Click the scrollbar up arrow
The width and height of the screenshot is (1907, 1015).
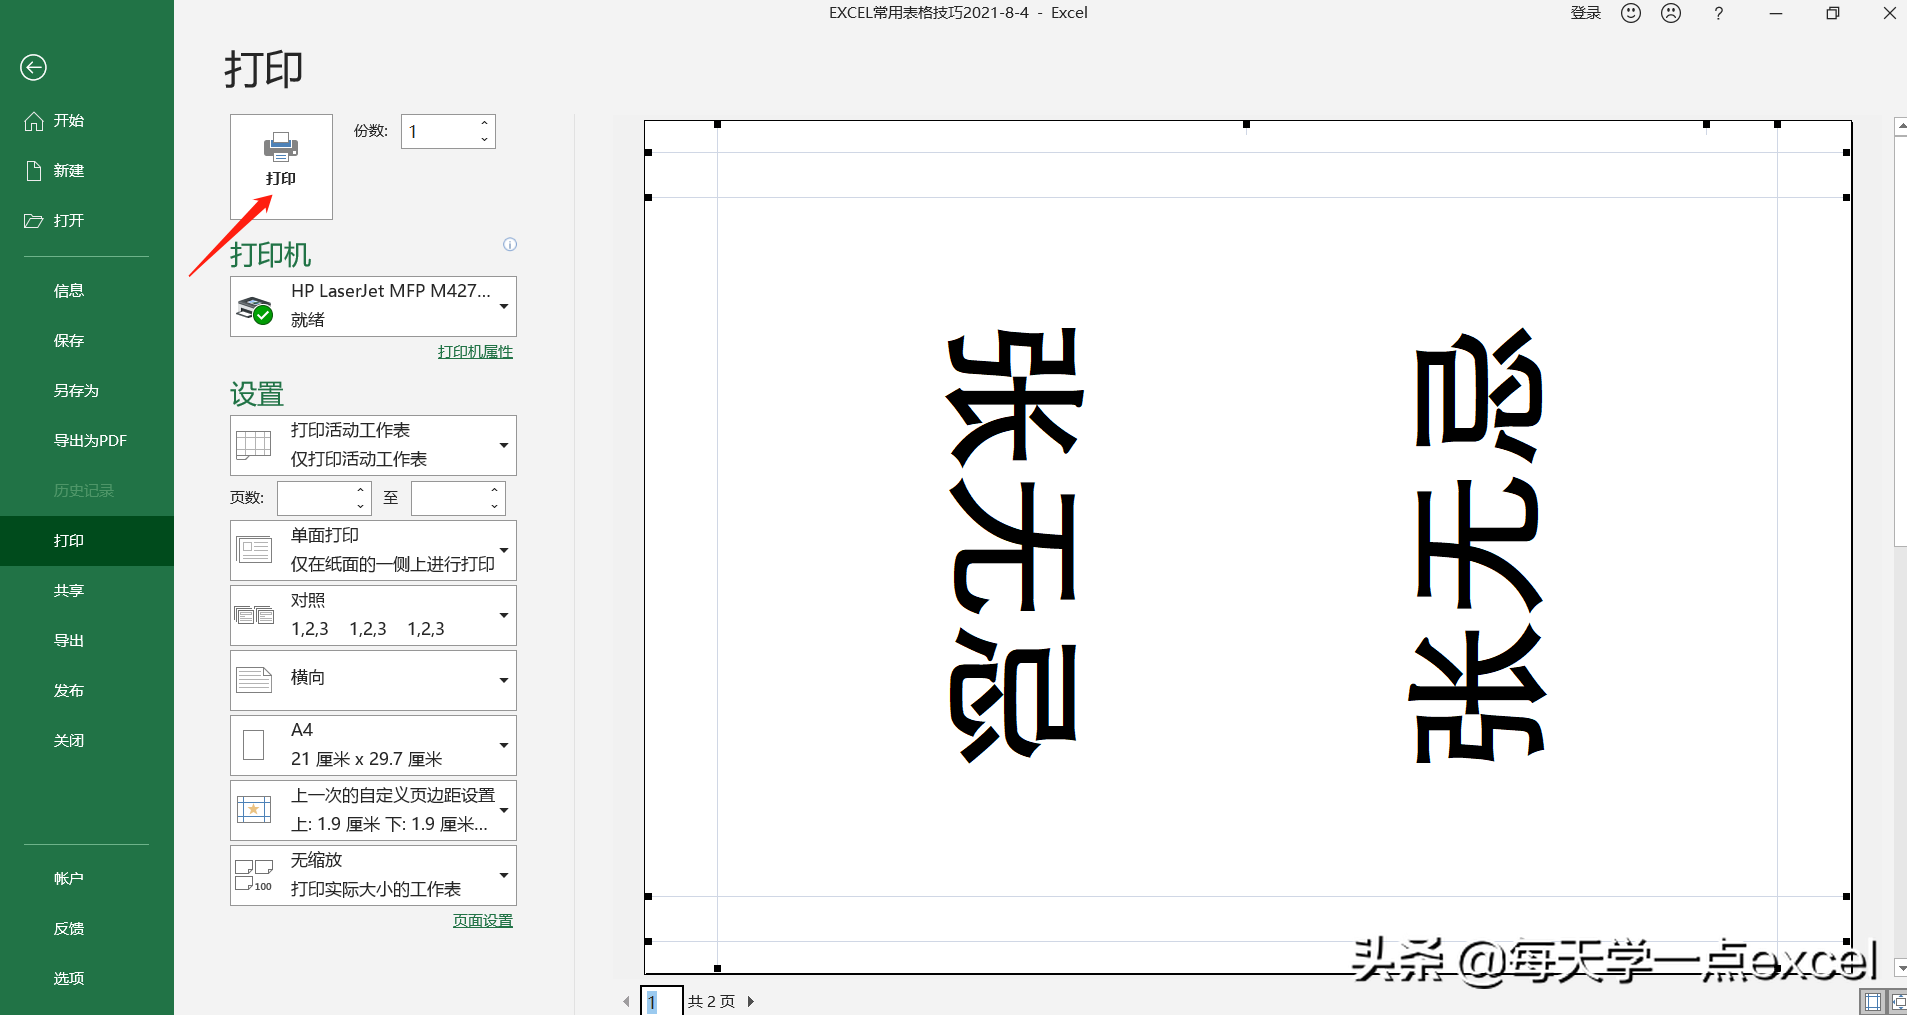click(1900, 127)
